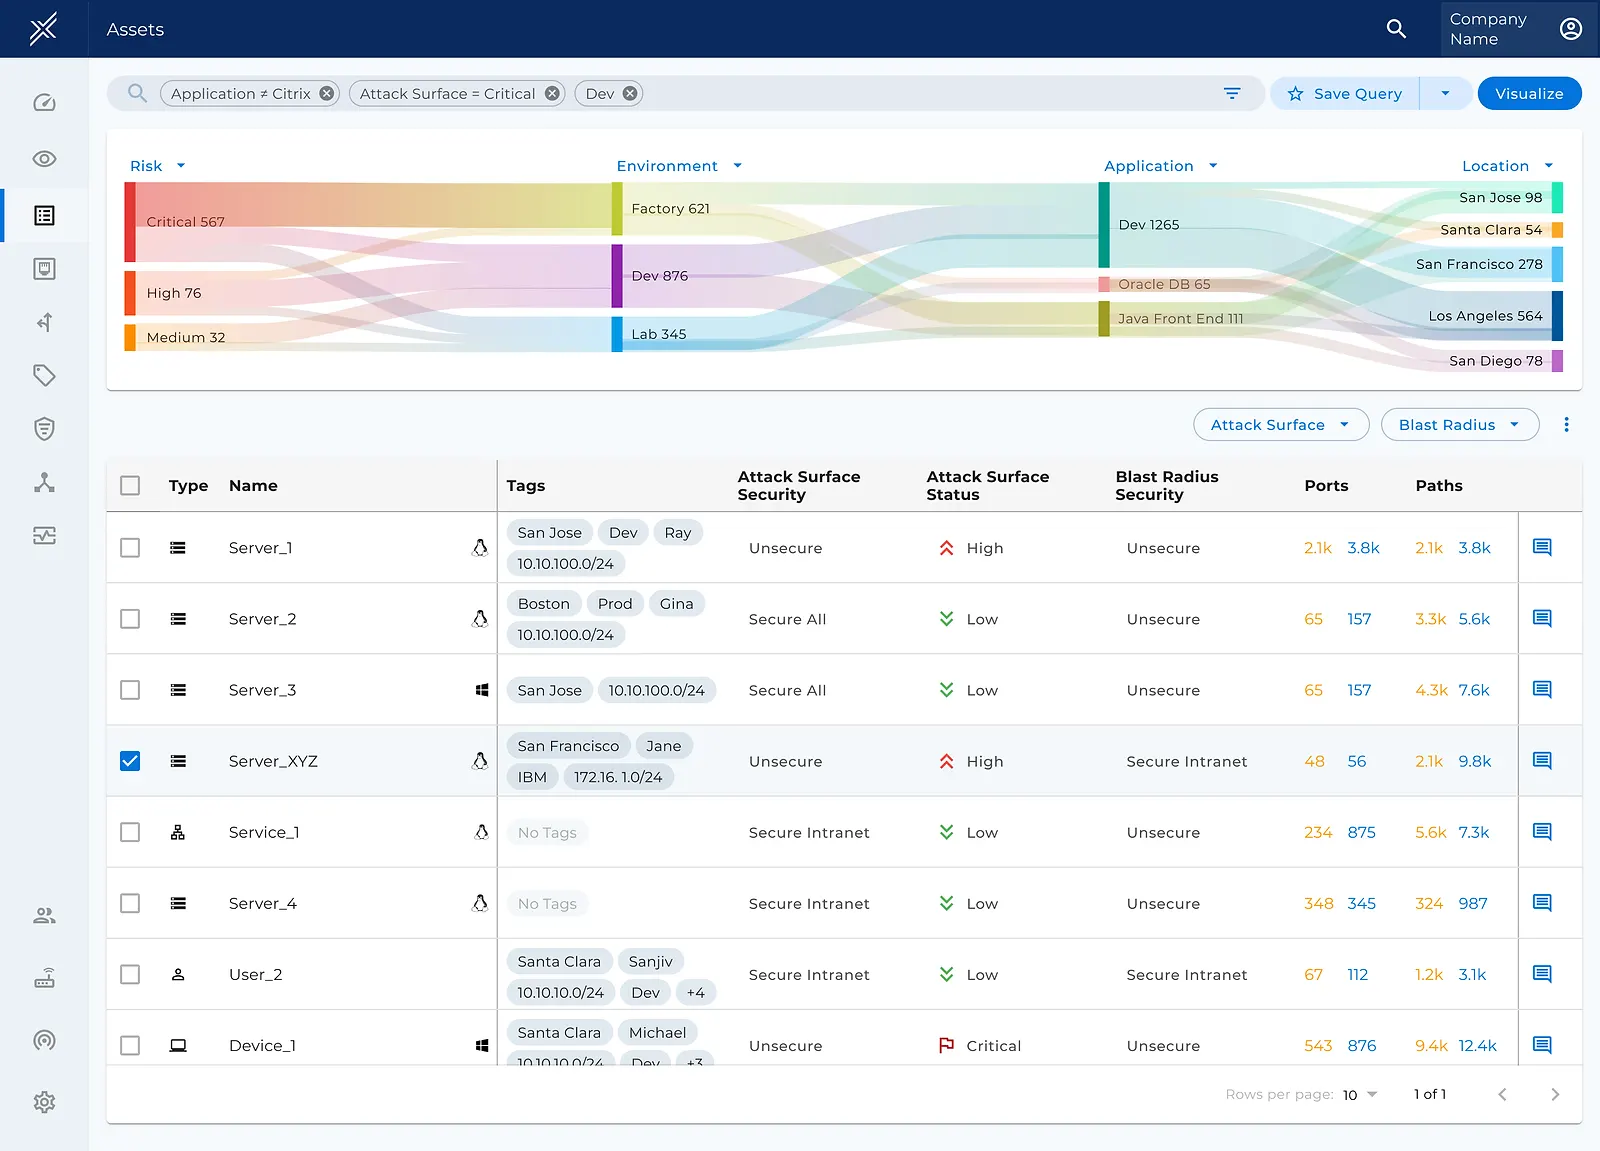Click the +4 more tags chip for User_2
1600x1151 pixels.
coord(695,993)
